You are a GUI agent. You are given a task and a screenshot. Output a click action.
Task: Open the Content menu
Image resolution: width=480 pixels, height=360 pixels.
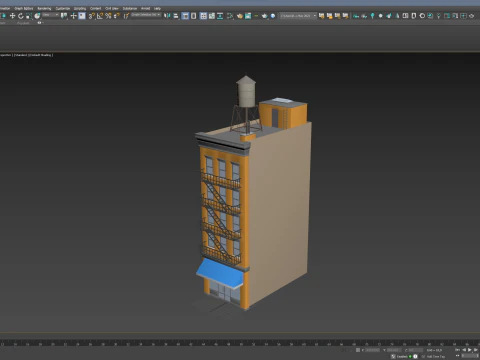click(96, 8)
